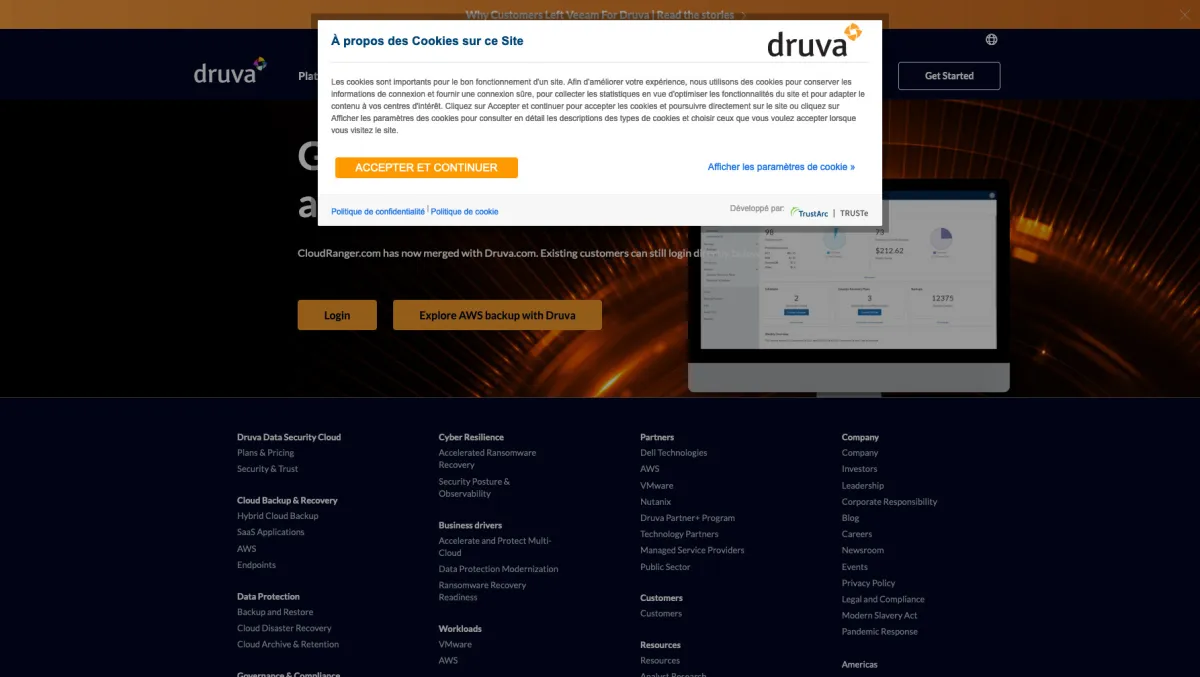
Task: Click Cyber Resilience footer heading
Action: (x=471, y=437)
